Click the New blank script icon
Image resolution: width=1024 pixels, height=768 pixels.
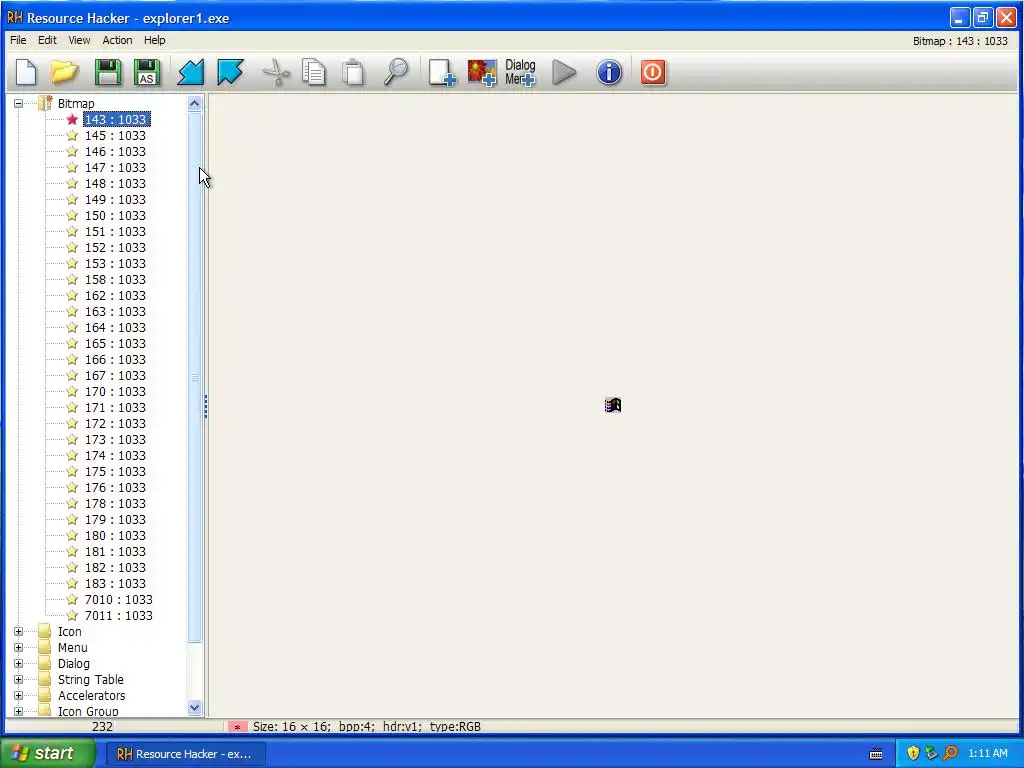pos(26,72)
